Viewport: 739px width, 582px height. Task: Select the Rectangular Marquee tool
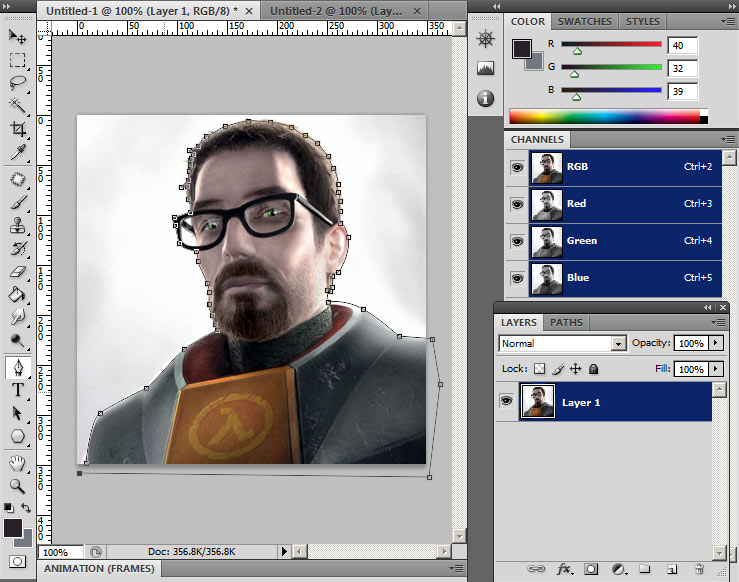tap(17, 60)
